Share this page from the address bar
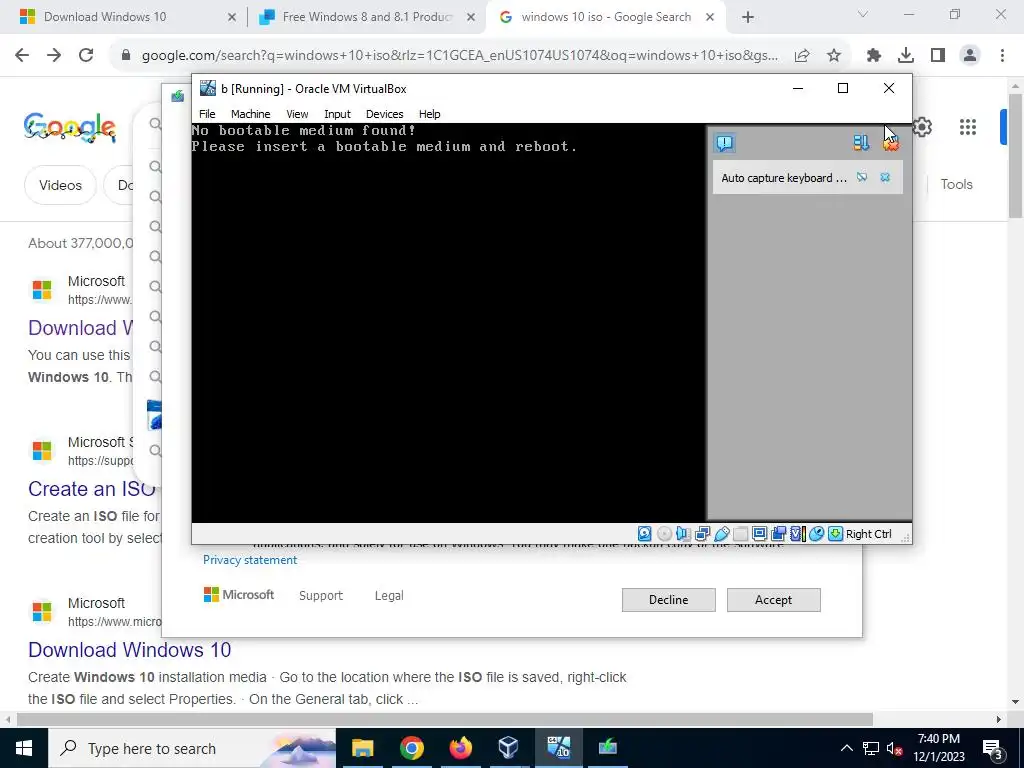This screenshot has height=768, width=1024. pos(802,56)
